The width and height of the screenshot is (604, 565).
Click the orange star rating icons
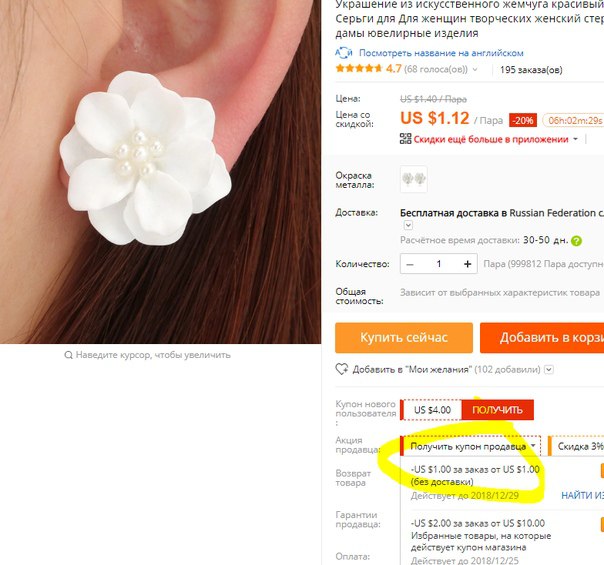pyautogui.click(x=359, y=69)
